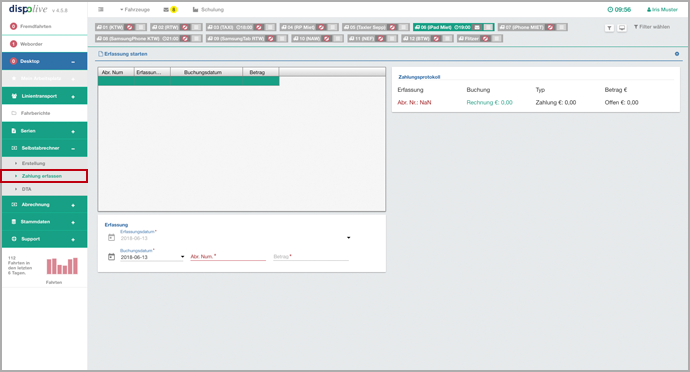Screen dimensions: 690x372
Task: Open the Schulung item in the top bar
Action: pyautogui.click(x=208, y=9)
